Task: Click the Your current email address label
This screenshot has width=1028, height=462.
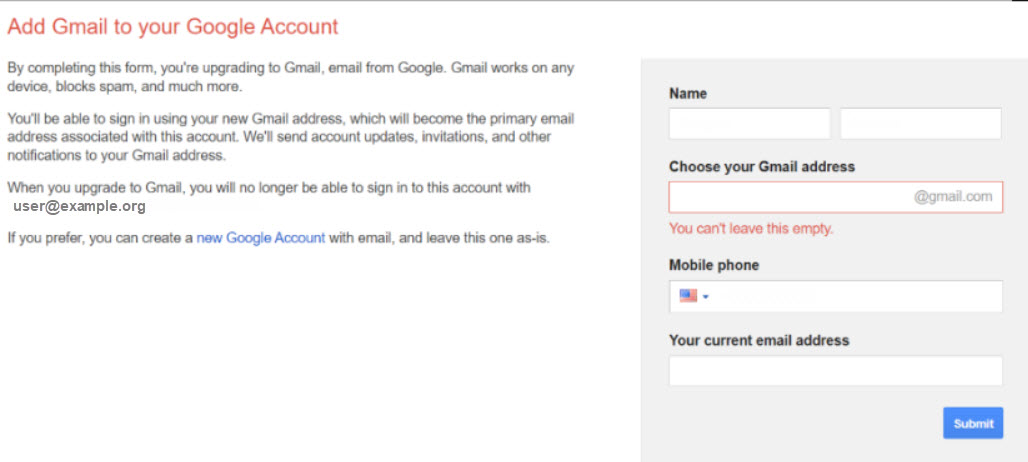Action: (x=759, y=341)
